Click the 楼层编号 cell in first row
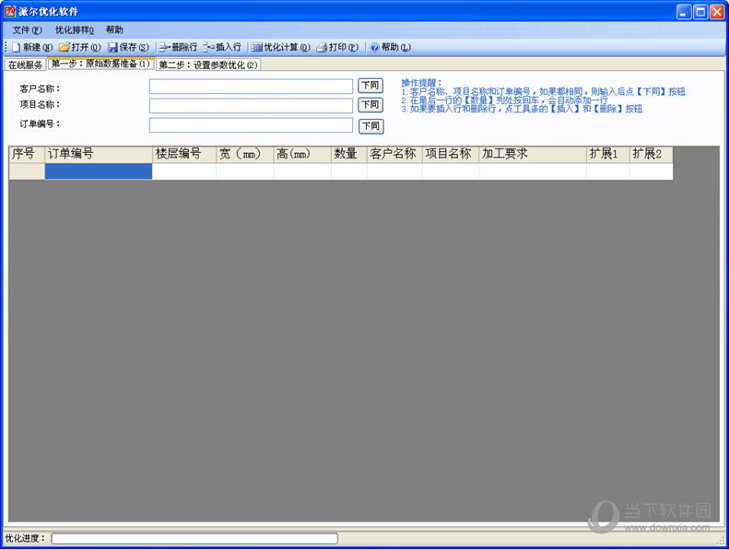 (185, 171)
